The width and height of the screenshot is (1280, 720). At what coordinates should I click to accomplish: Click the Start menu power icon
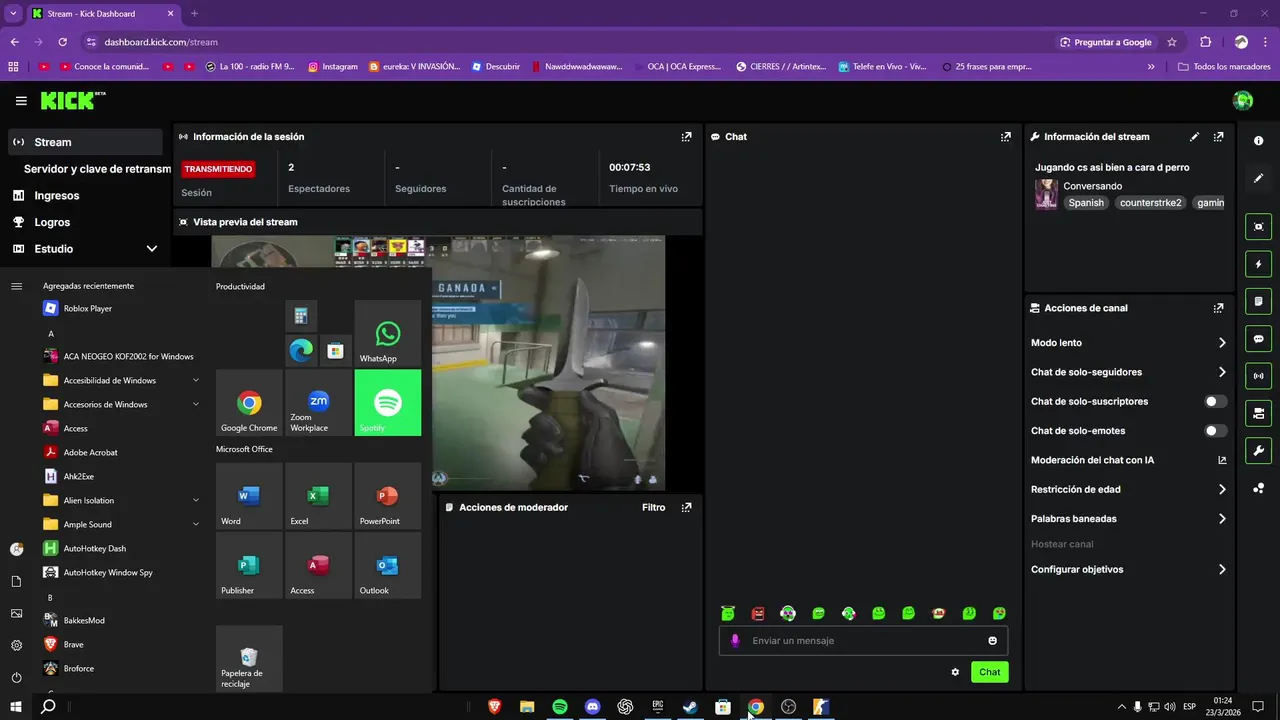tap(16, 677)
